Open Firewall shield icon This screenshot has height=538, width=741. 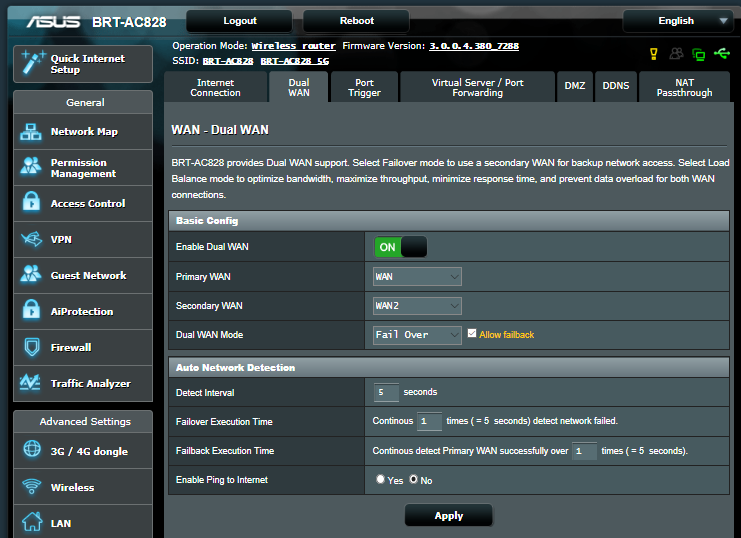32,347
